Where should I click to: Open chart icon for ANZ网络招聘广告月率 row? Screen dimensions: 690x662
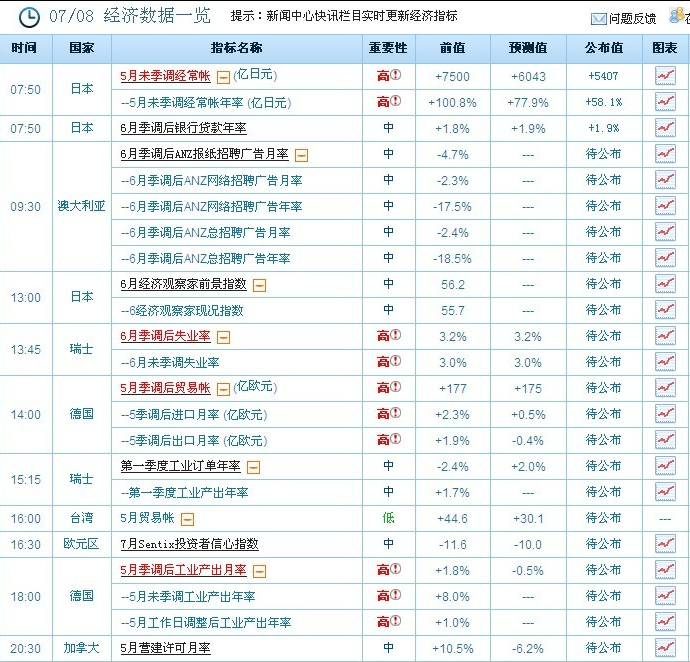click(x=665, y=180)
